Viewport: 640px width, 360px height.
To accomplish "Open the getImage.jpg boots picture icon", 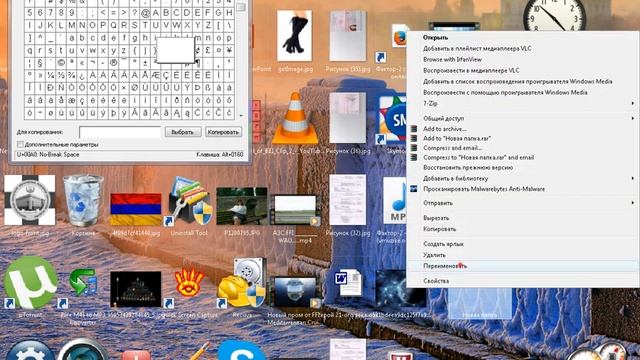I will point(294,36).
